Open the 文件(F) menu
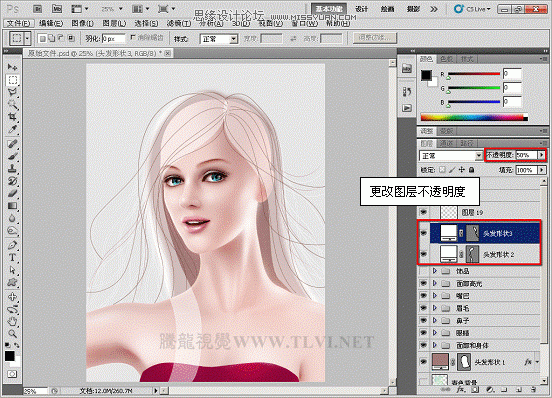The height and width of the screenshot is (398, 552). pyautogui.click(x=19, y=23)
